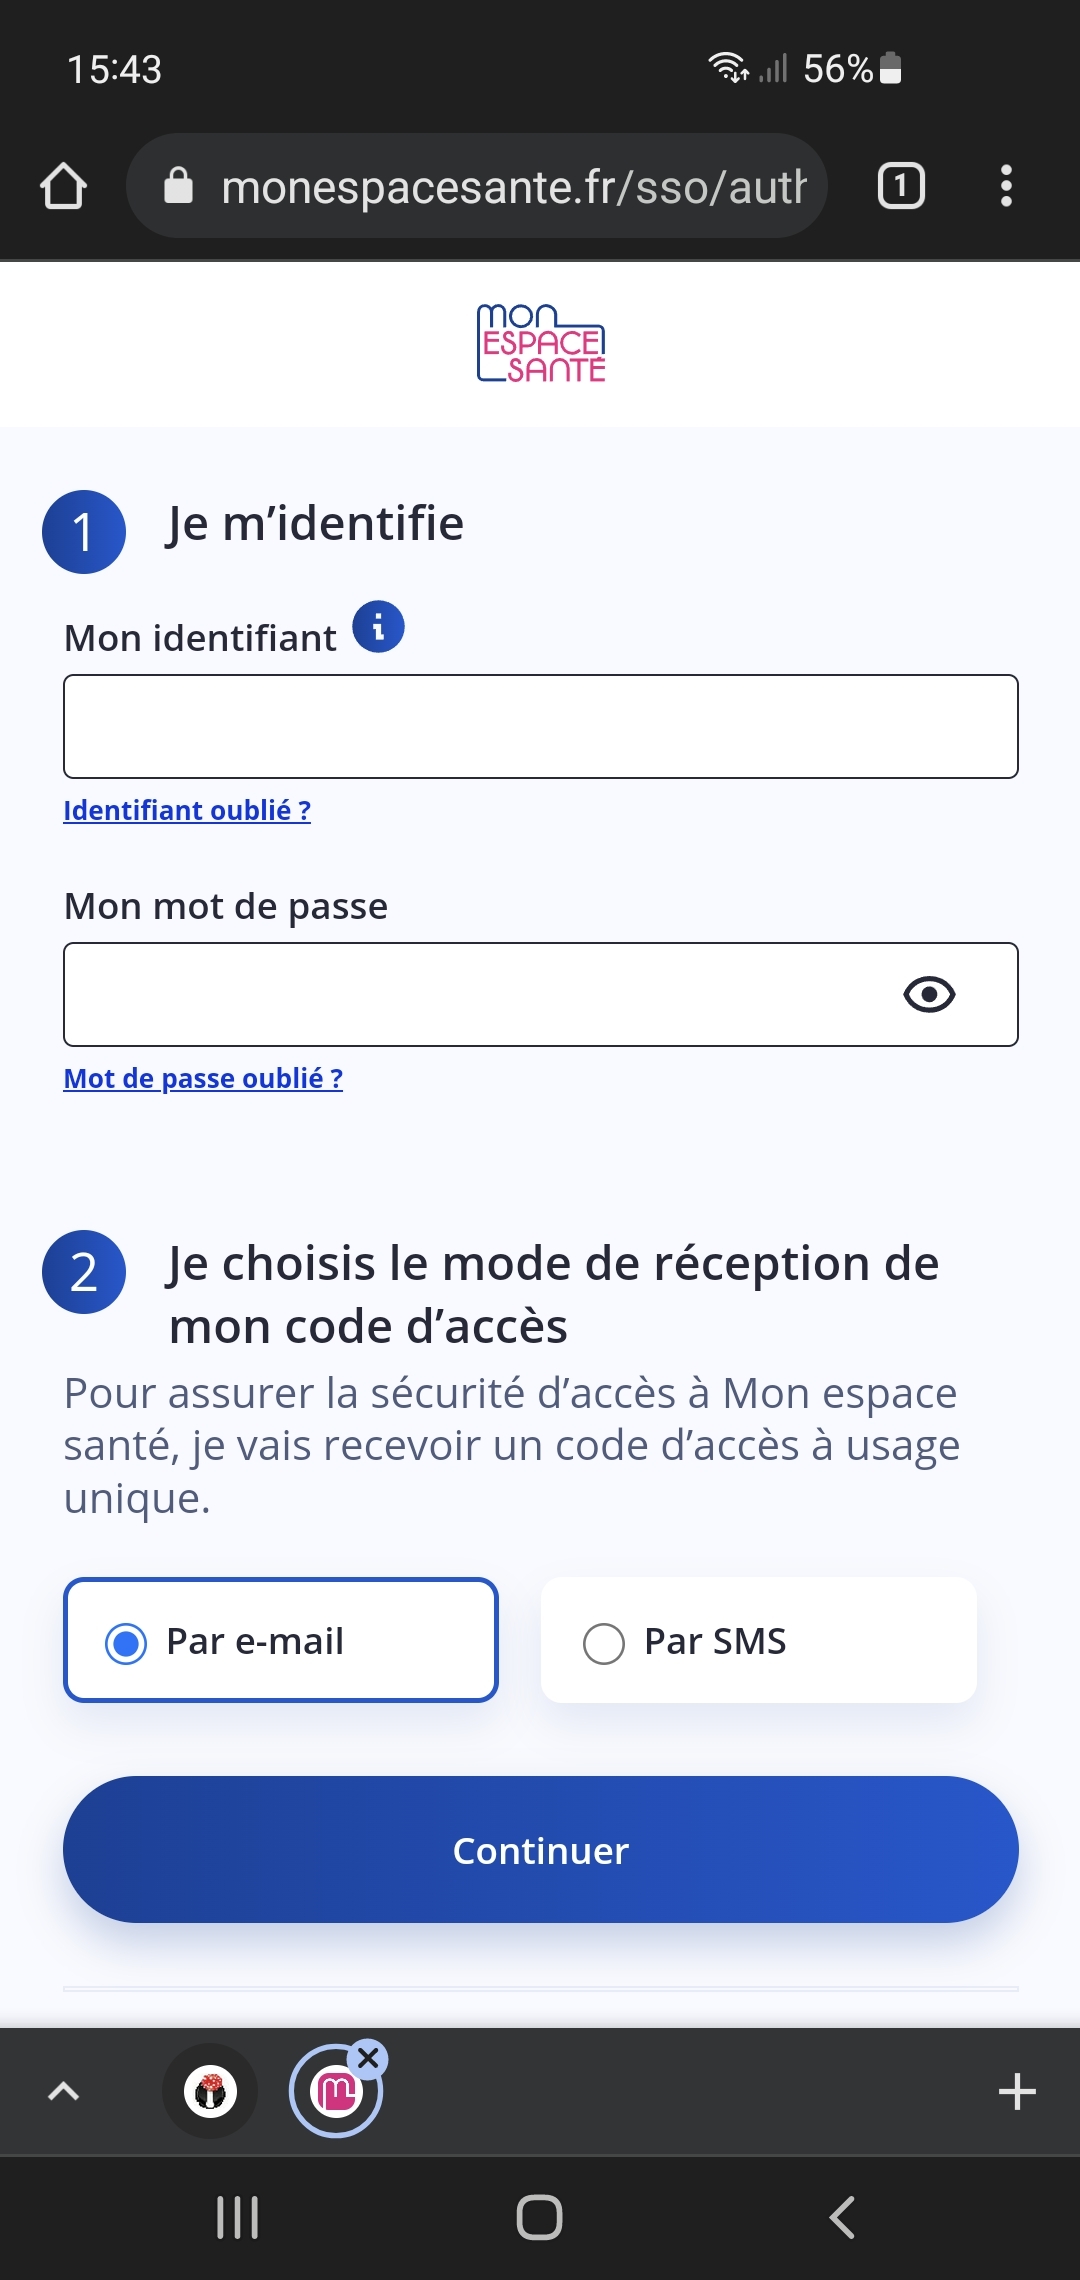
Task: Add a new tab with the plus icon
Action: click(x=1017, y=2092)
